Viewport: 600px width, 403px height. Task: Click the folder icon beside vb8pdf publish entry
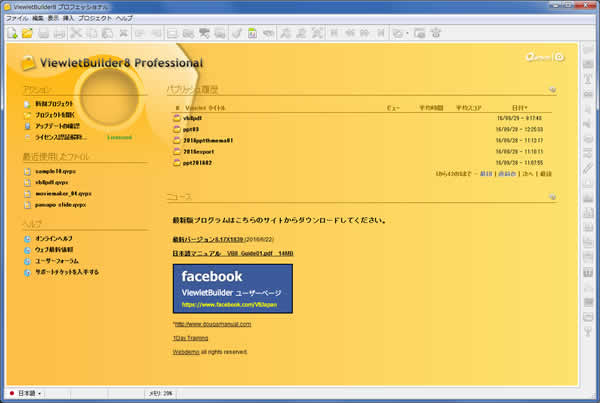click(176, 117)
